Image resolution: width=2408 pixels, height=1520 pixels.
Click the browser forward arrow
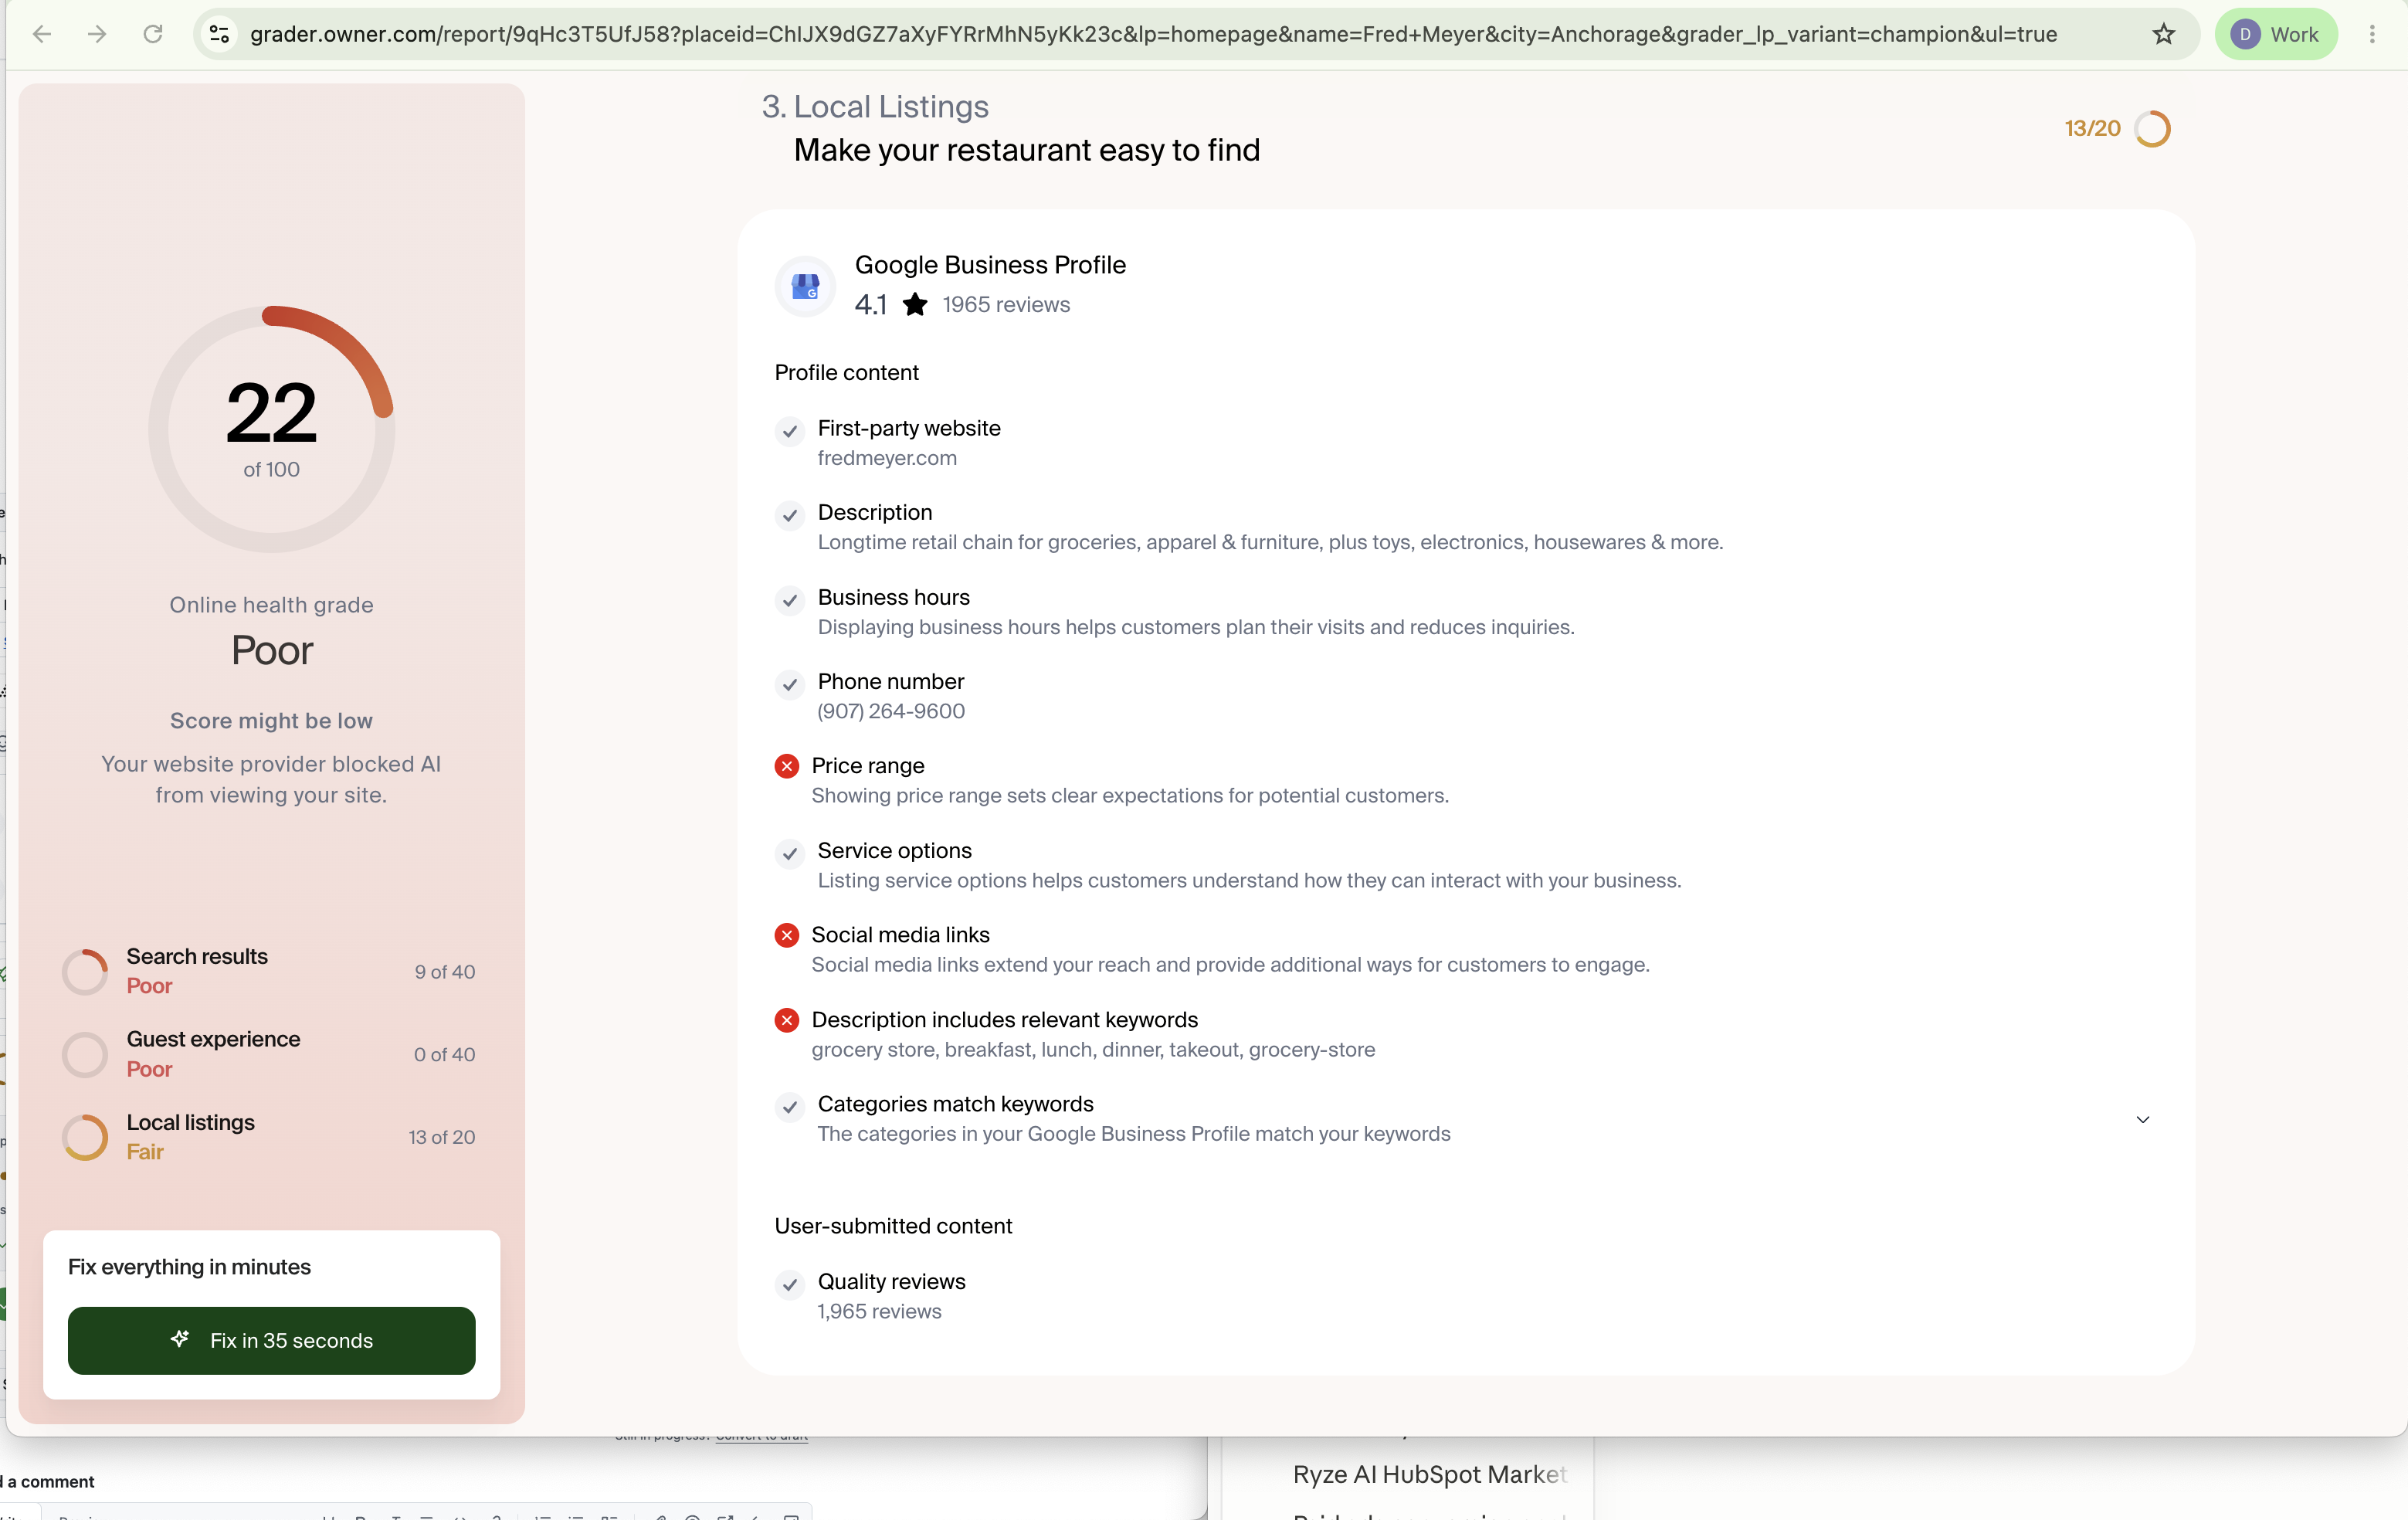[97, 34]
